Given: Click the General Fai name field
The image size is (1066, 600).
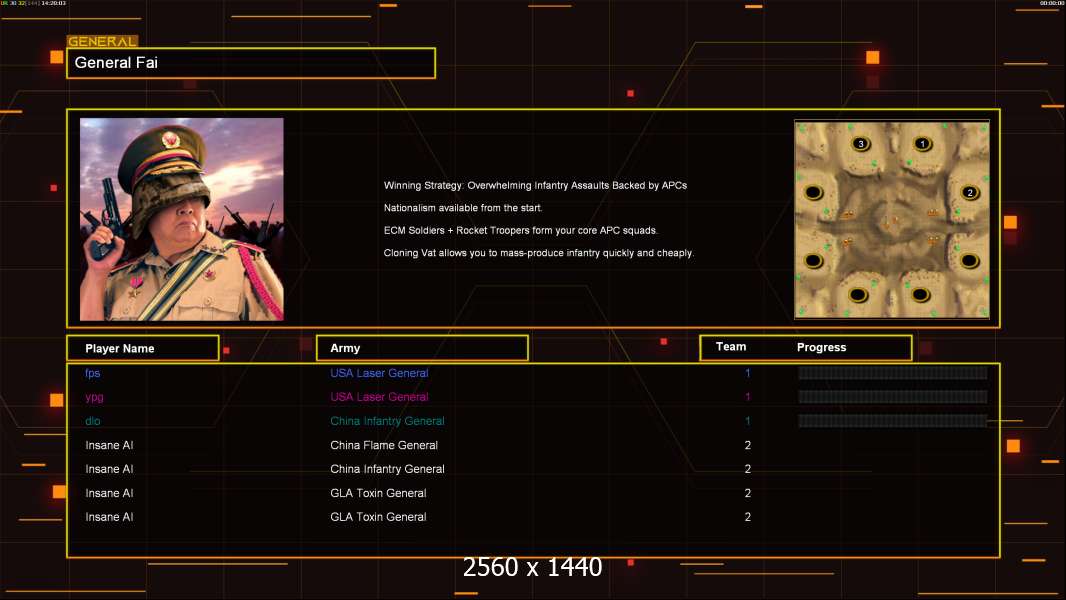Looking at the screenshot, I should (x=251, y=63).
